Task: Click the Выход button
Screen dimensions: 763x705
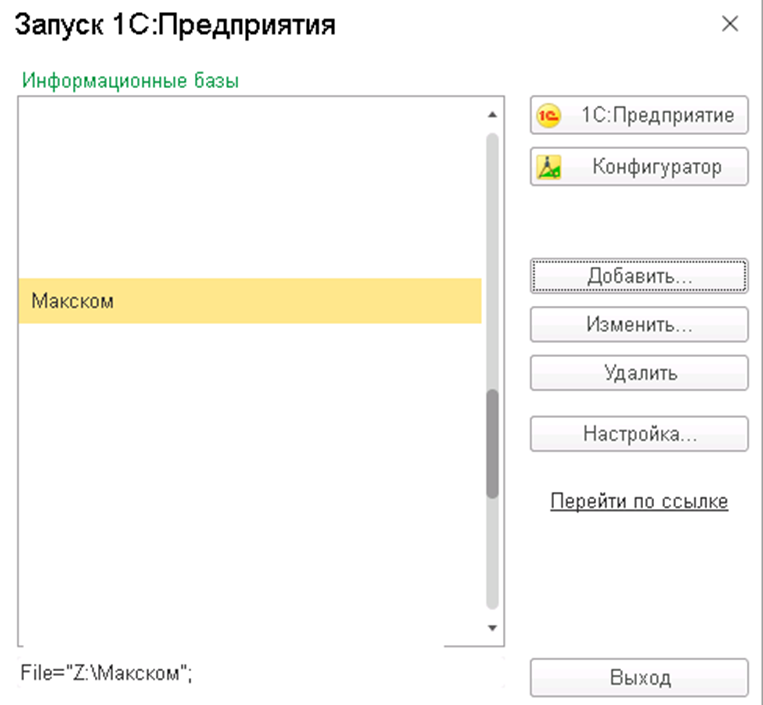Action: click(639, 678)
